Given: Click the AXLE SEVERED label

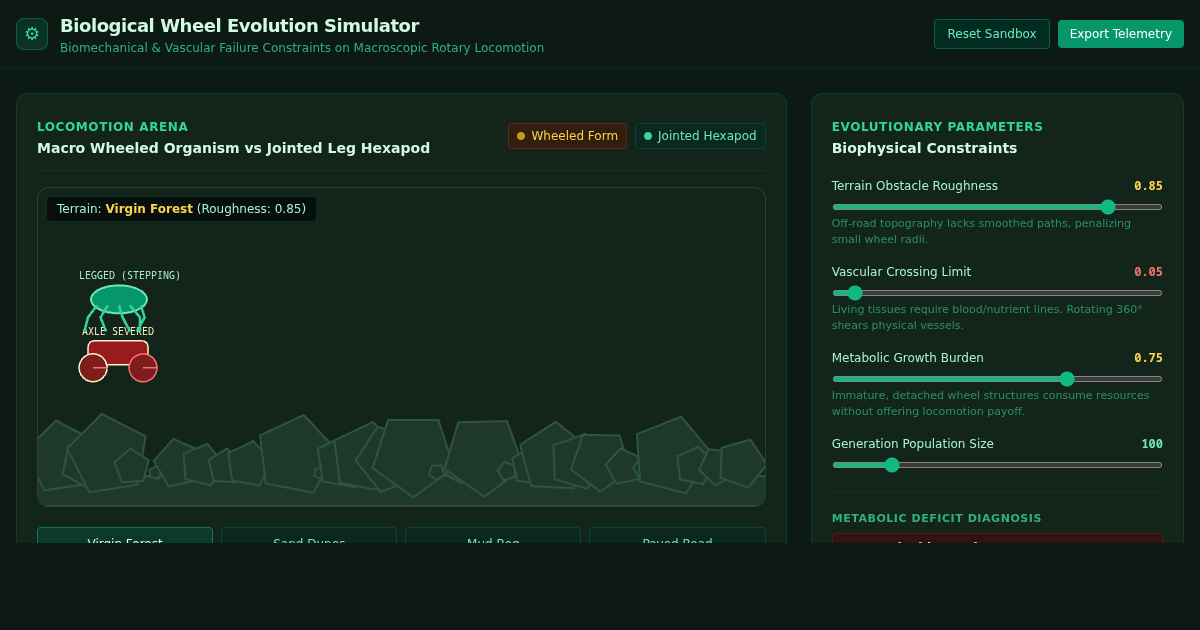Looking at the screenshot, I should (118, 332).
